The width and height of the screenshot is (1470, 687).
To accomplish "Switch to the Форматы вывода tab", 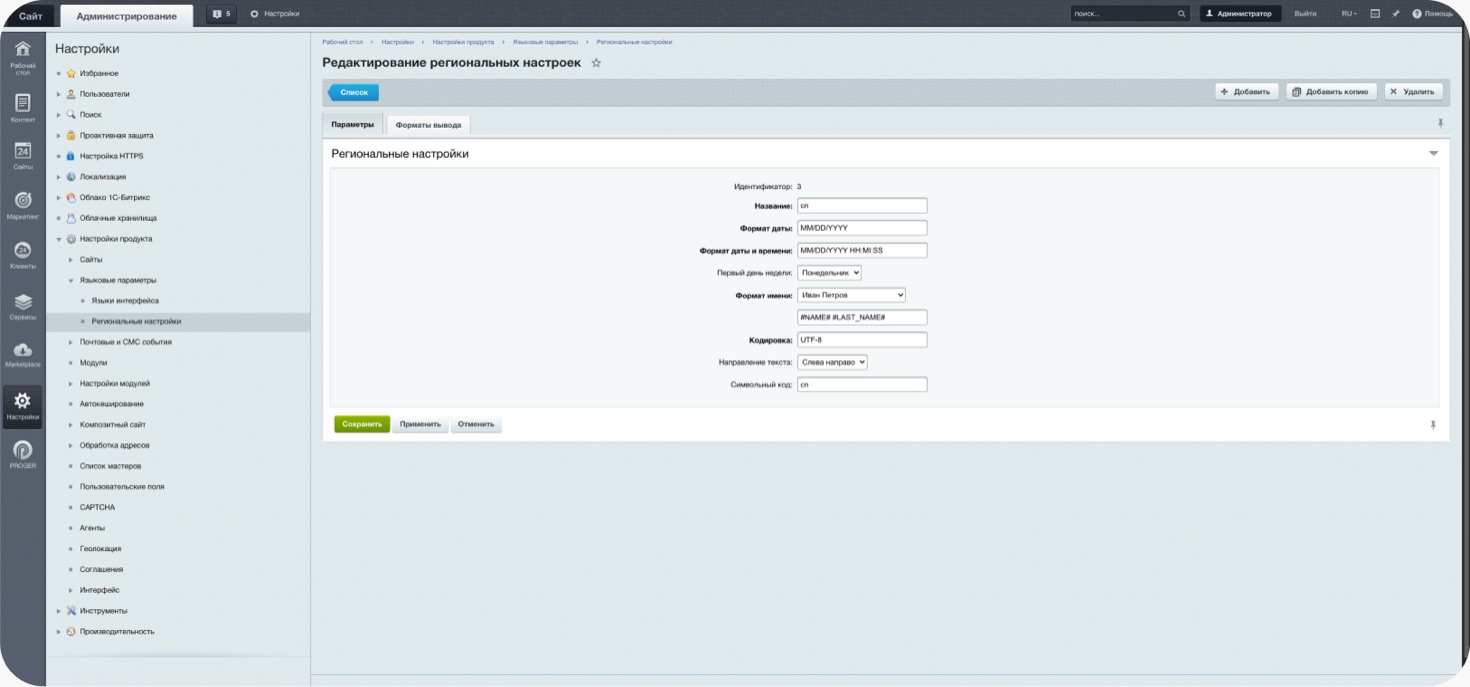I will [x=428, y=125].
